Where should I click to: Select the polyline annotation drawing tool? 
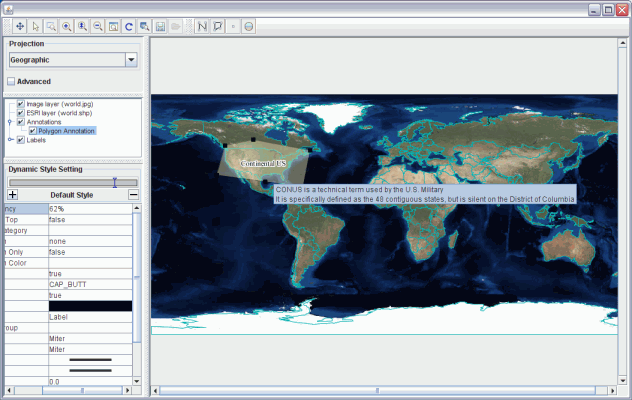201,25
